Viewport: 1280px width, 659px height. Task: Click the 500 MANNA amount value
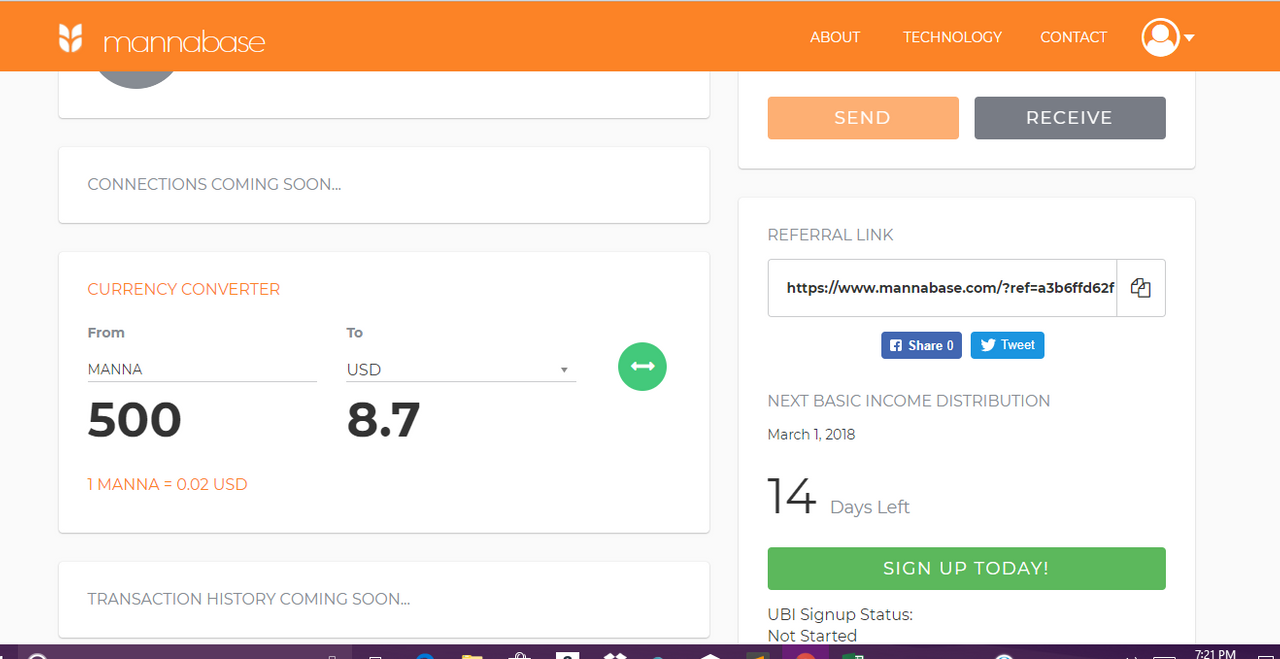tap(135, 420)
